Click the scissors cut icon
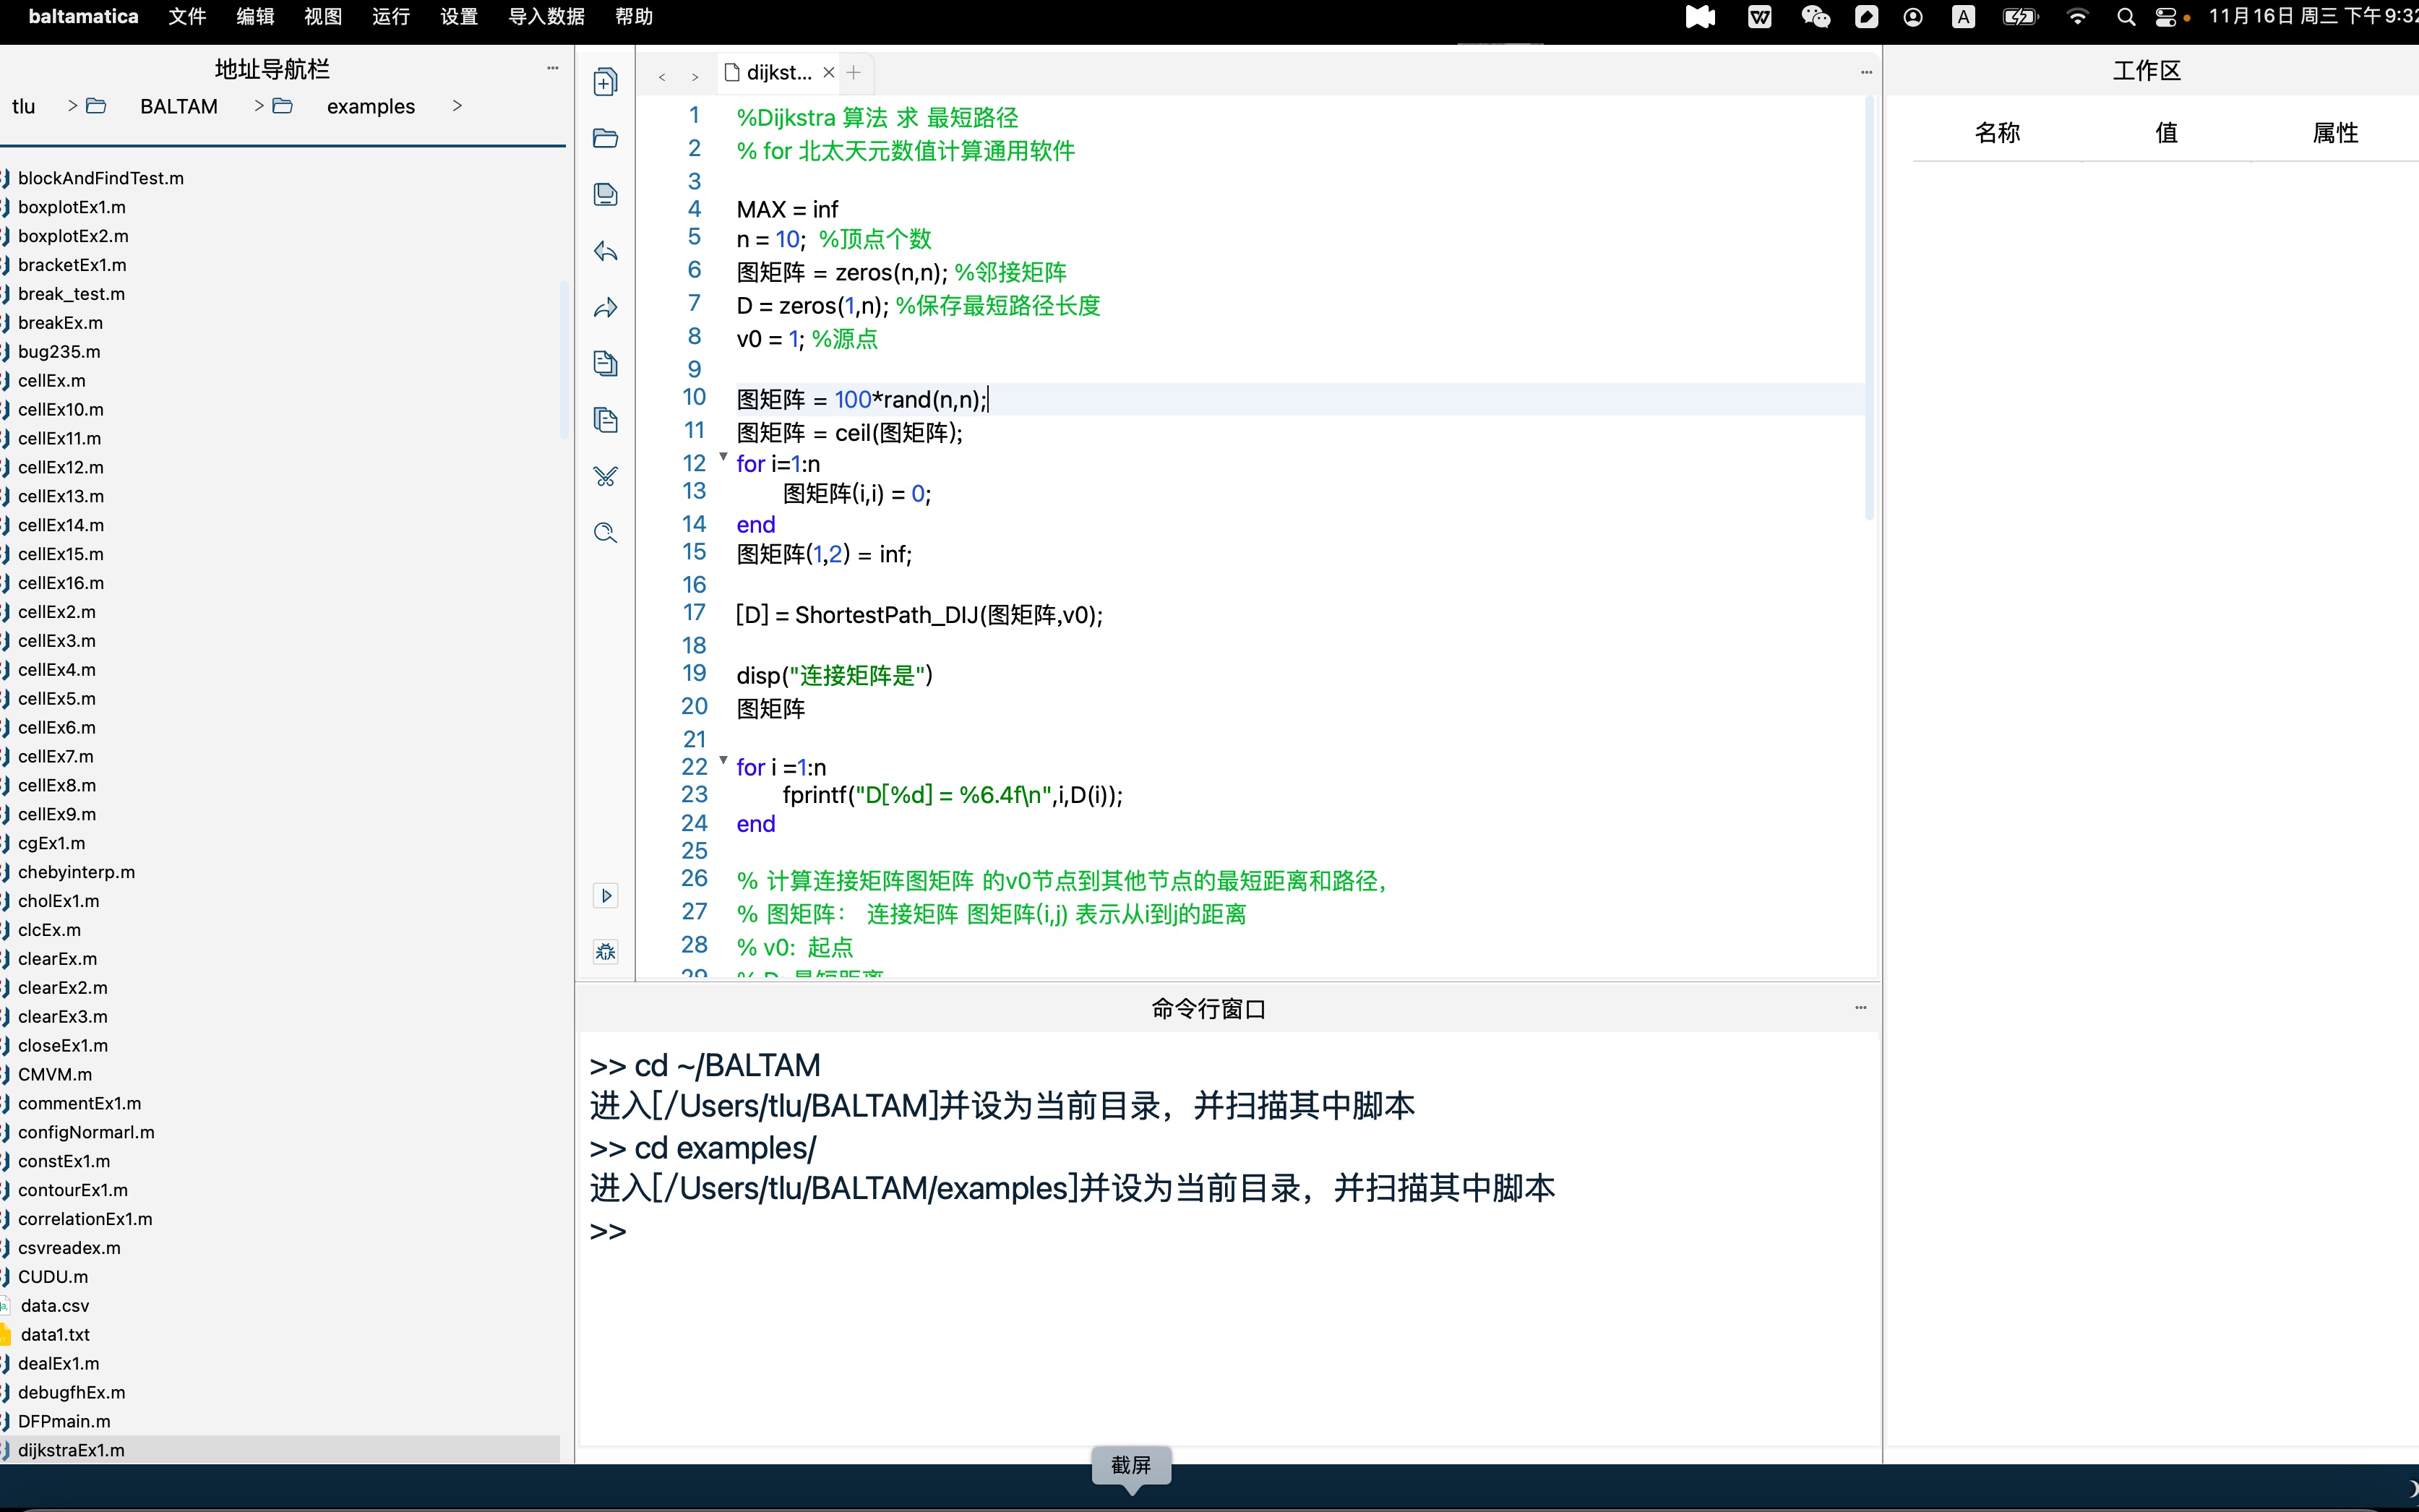The image size is (2419, 1512). coord(605,476)
